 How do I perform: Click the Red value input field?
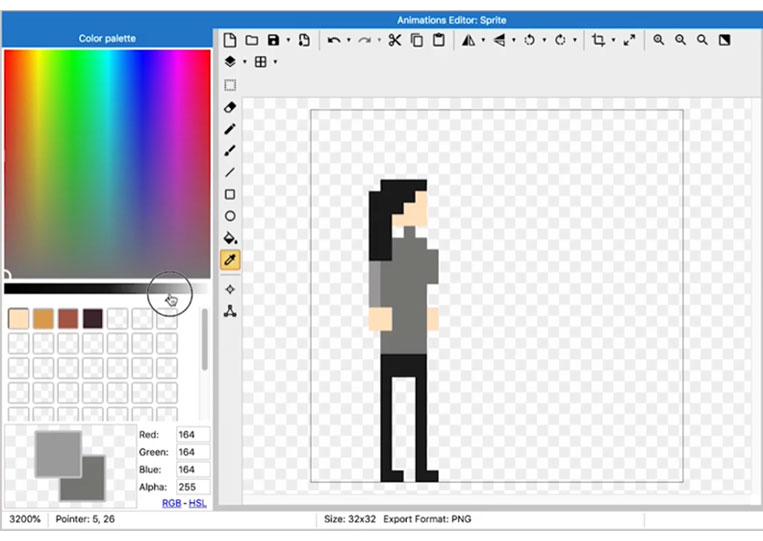tap(193, 434)
